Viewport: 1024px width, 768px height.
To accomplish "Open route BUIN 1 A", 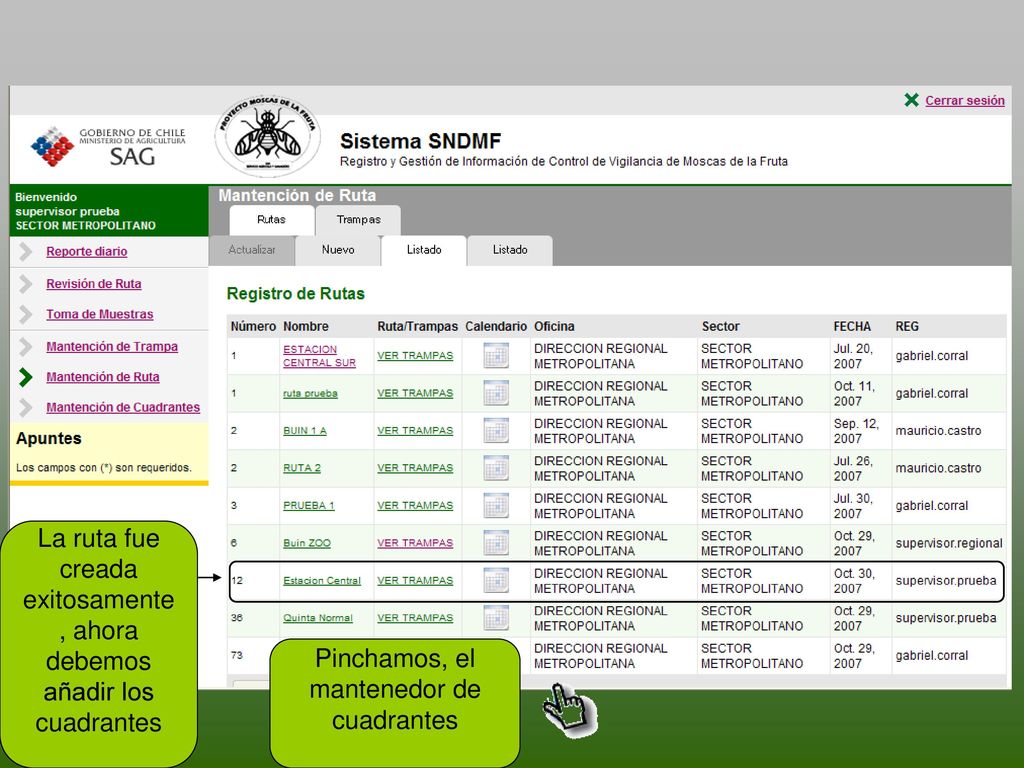I will pyautogui.click(x=304, y=430).
